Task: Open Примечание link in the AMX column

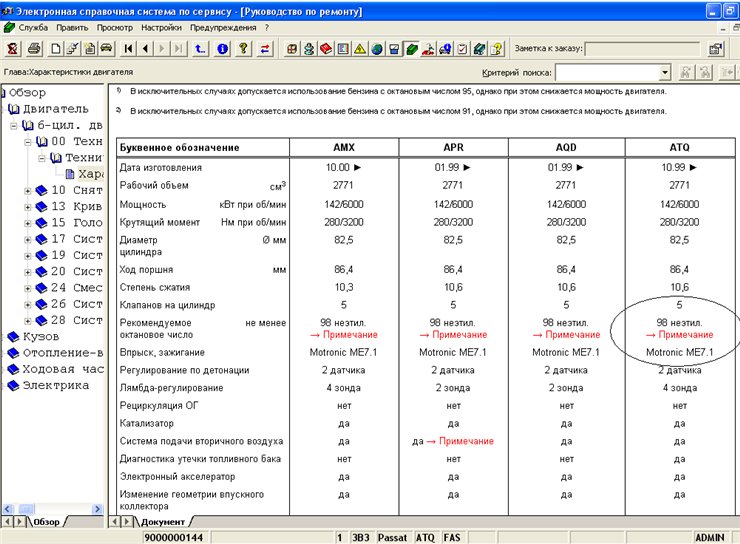Action: point(344,335)
